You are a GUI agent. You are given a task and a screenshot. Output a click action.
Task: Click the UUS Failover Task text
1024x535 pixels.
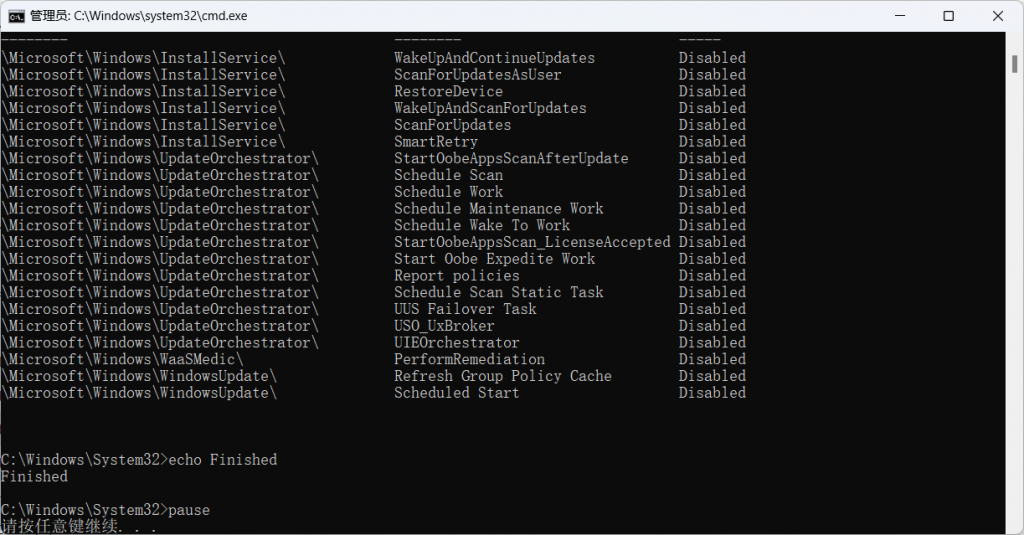465,309
